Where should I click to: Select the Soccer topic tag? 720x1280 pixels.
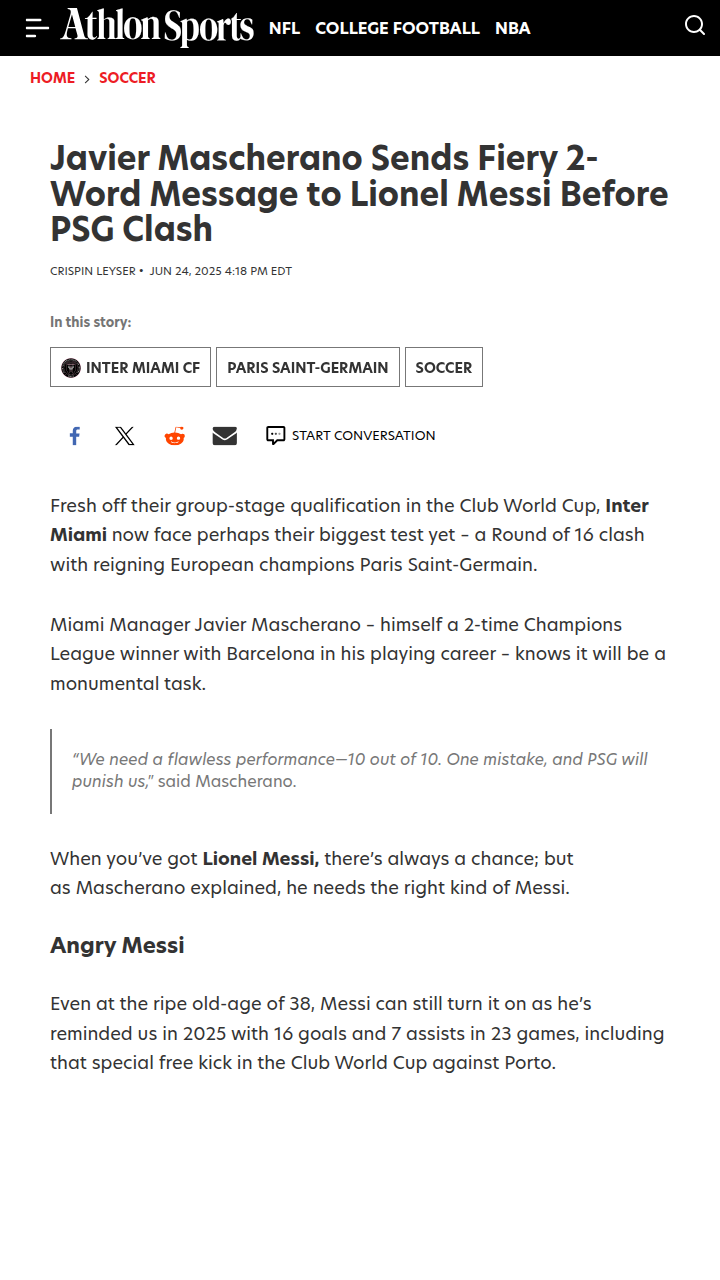pos(444,367)
